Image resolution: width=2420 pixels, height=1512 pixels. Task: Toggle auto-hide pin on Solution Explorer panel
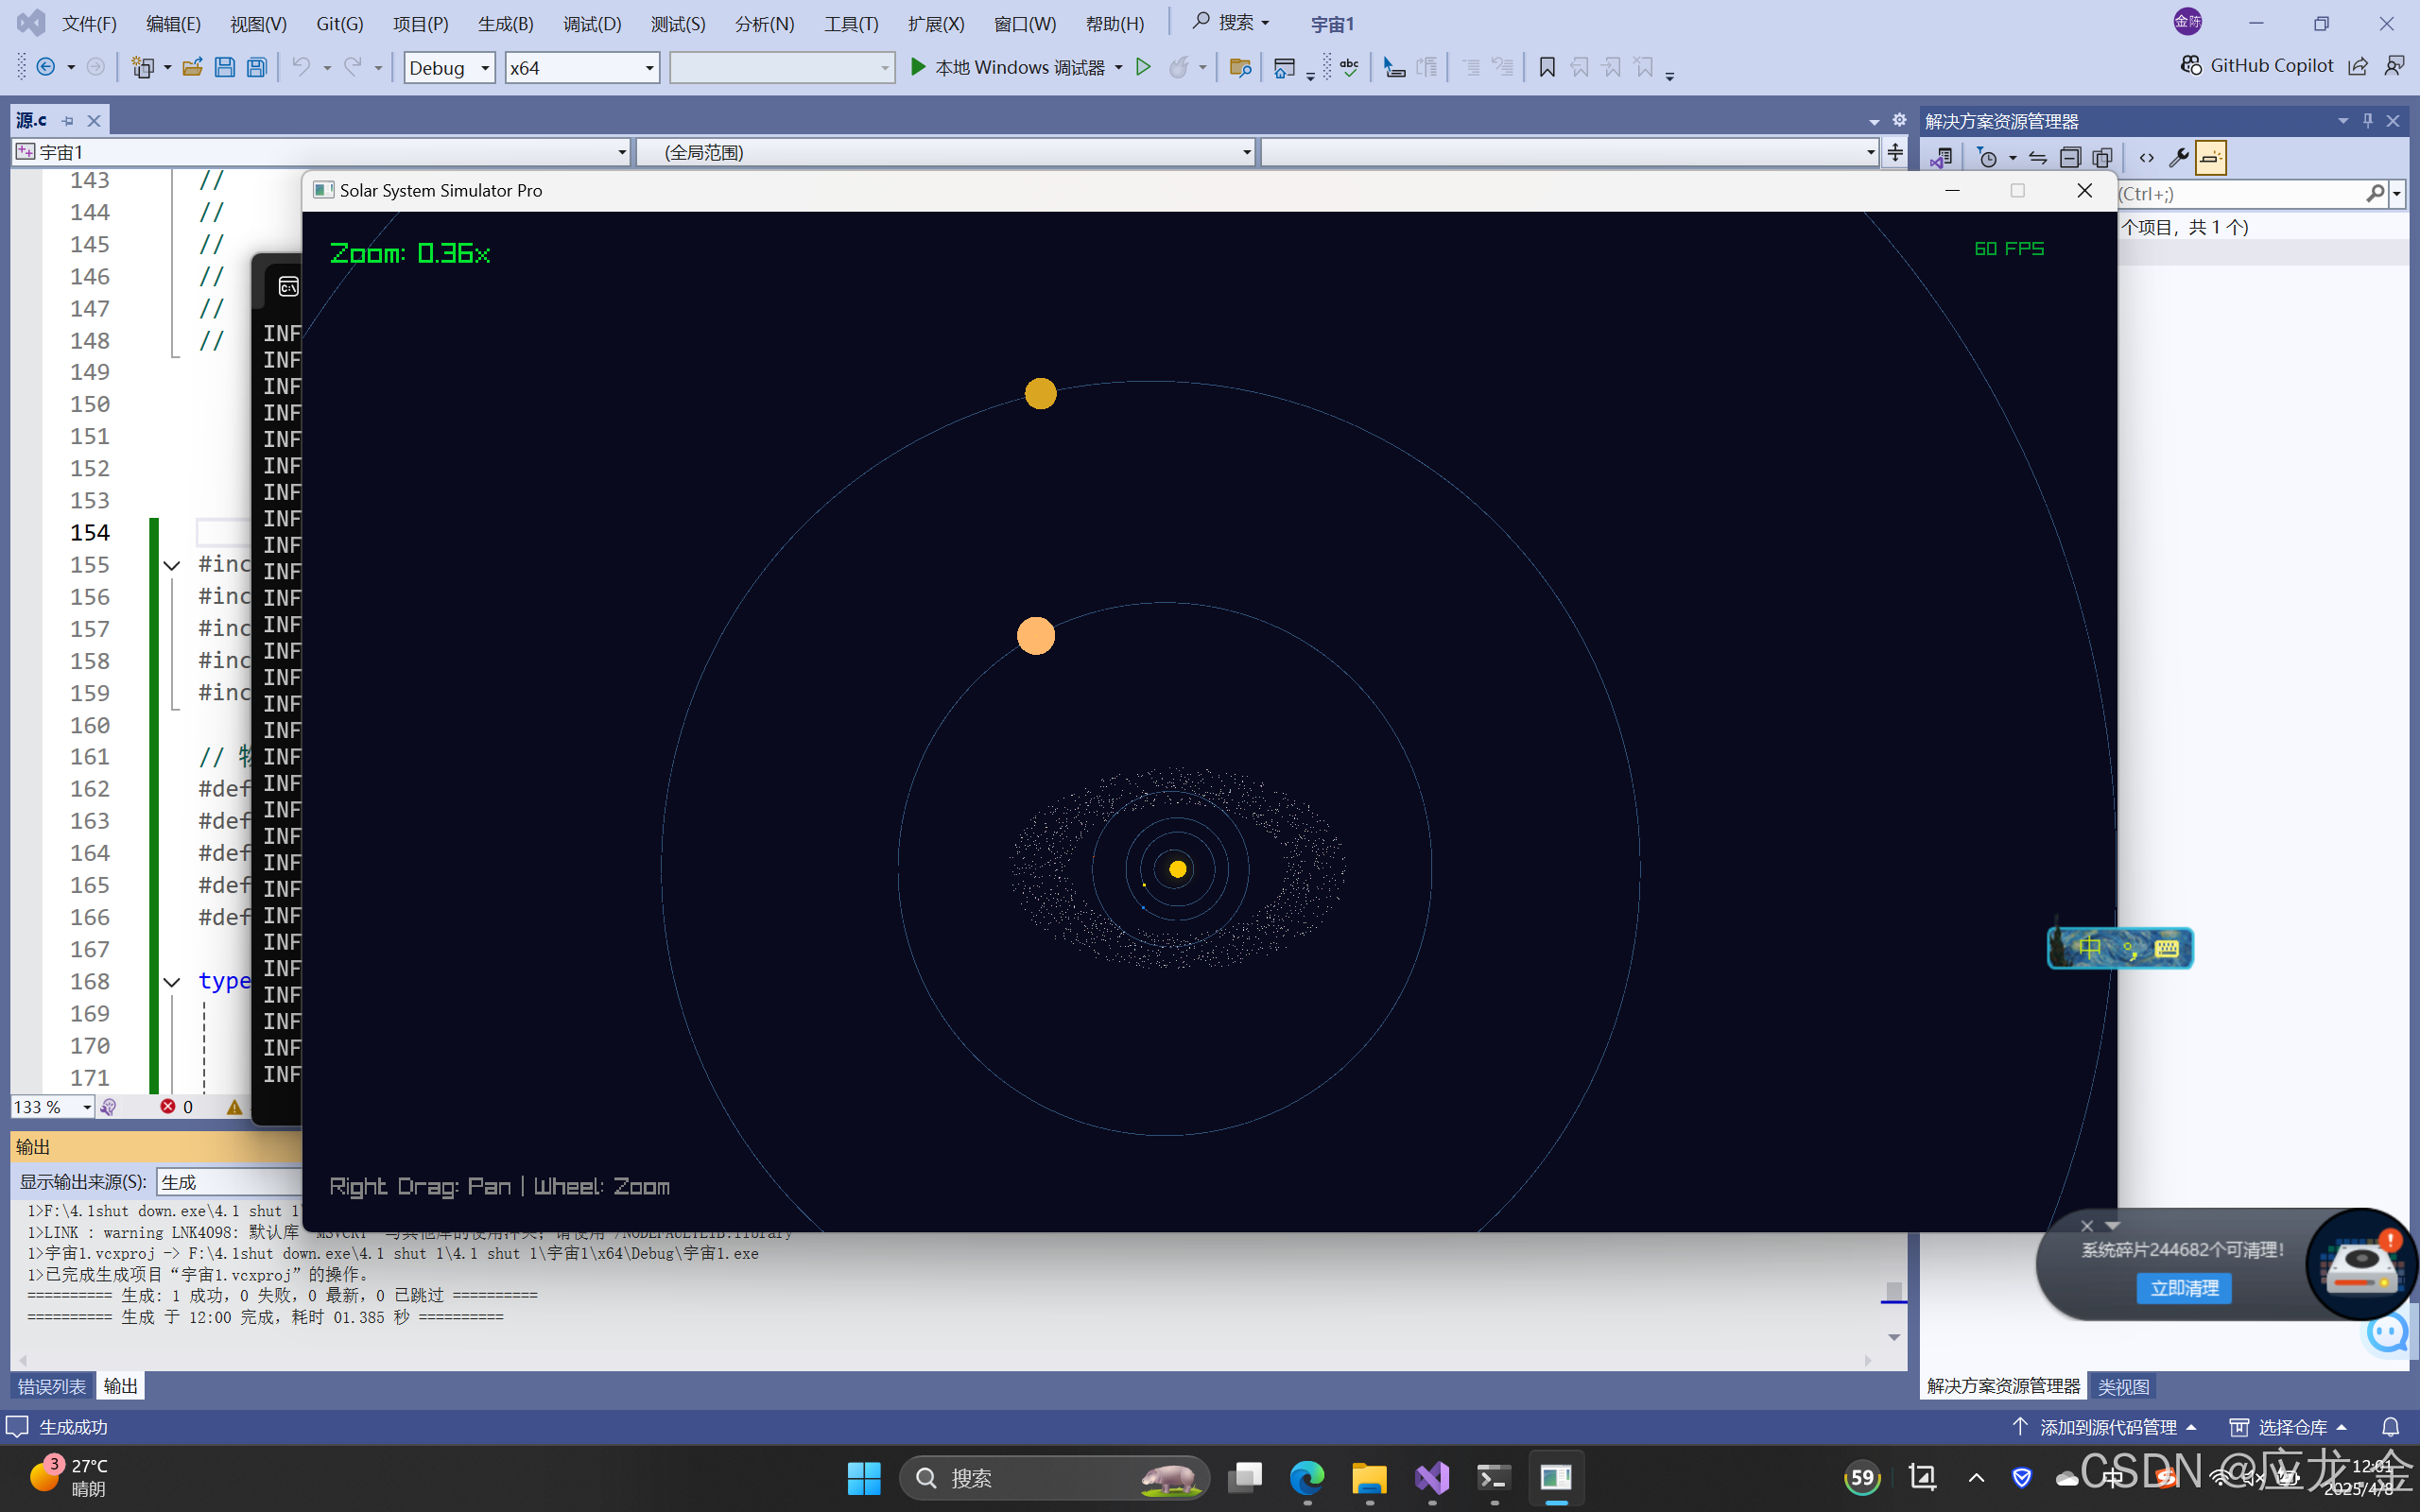(x=2367, y=121)
